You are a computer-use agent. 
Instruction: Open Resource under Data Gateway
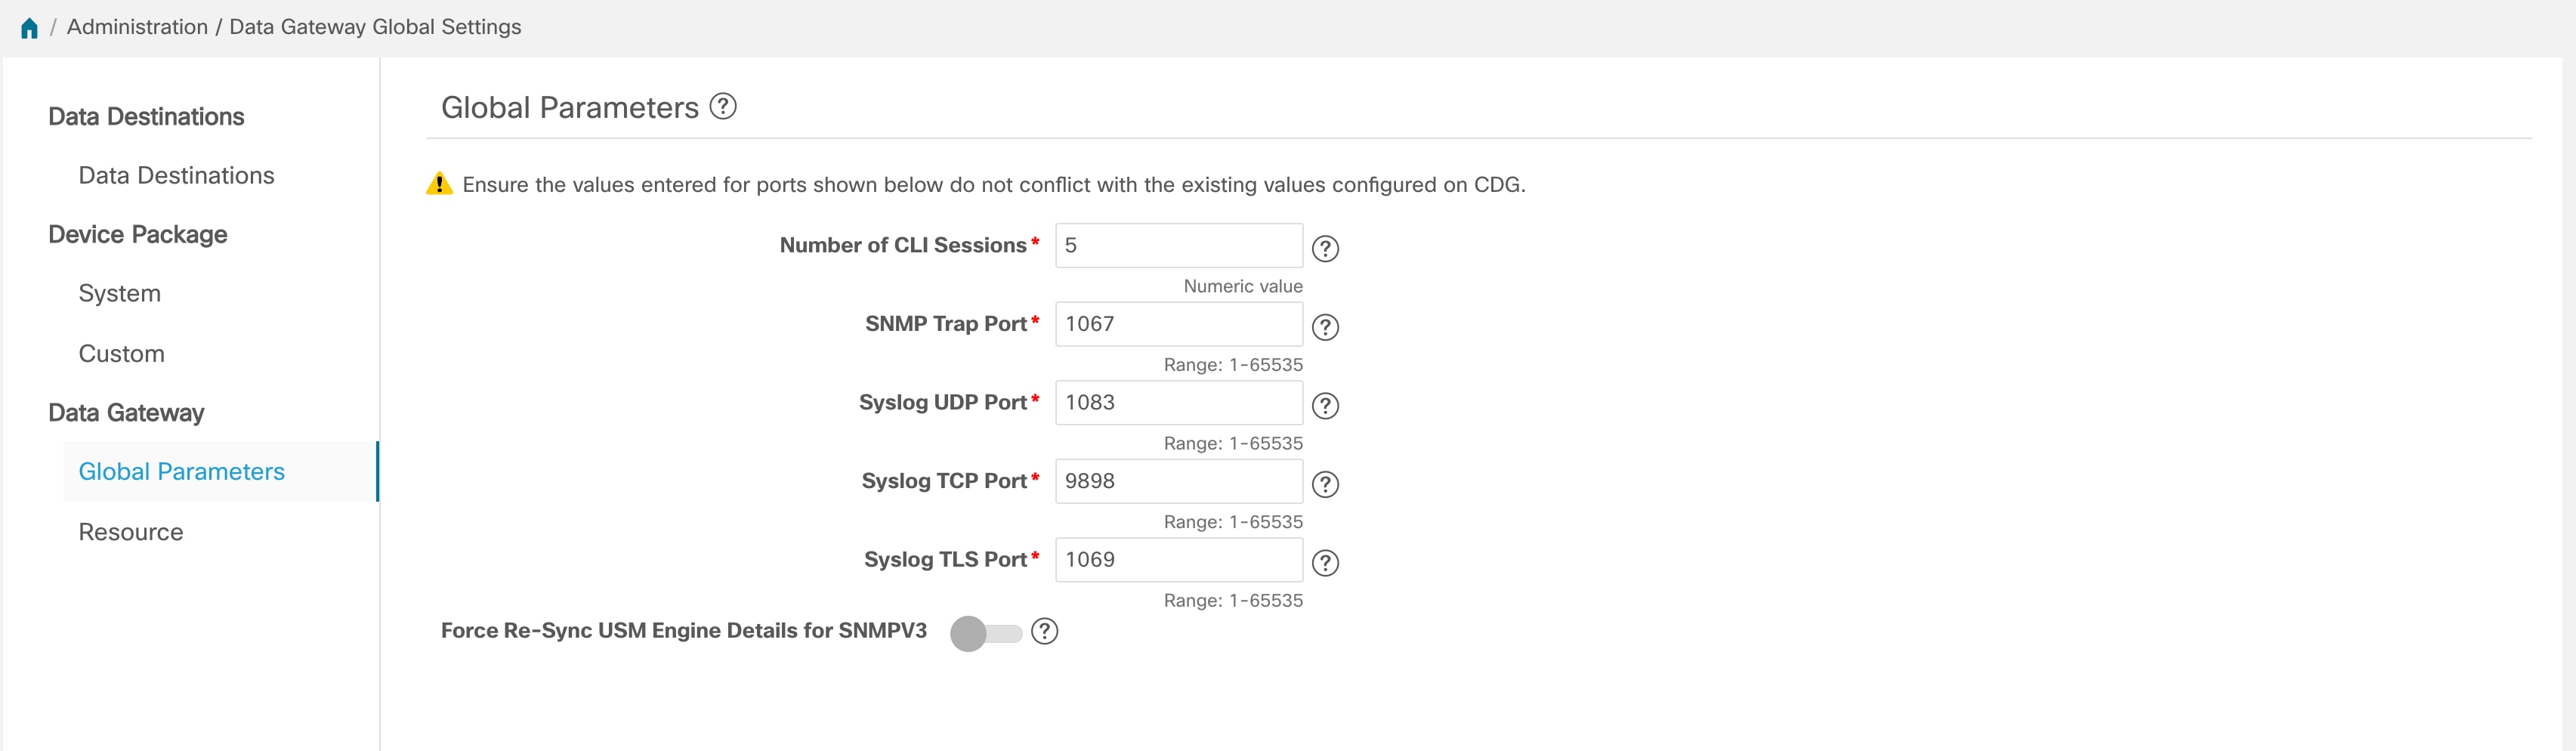click(130, 532)
